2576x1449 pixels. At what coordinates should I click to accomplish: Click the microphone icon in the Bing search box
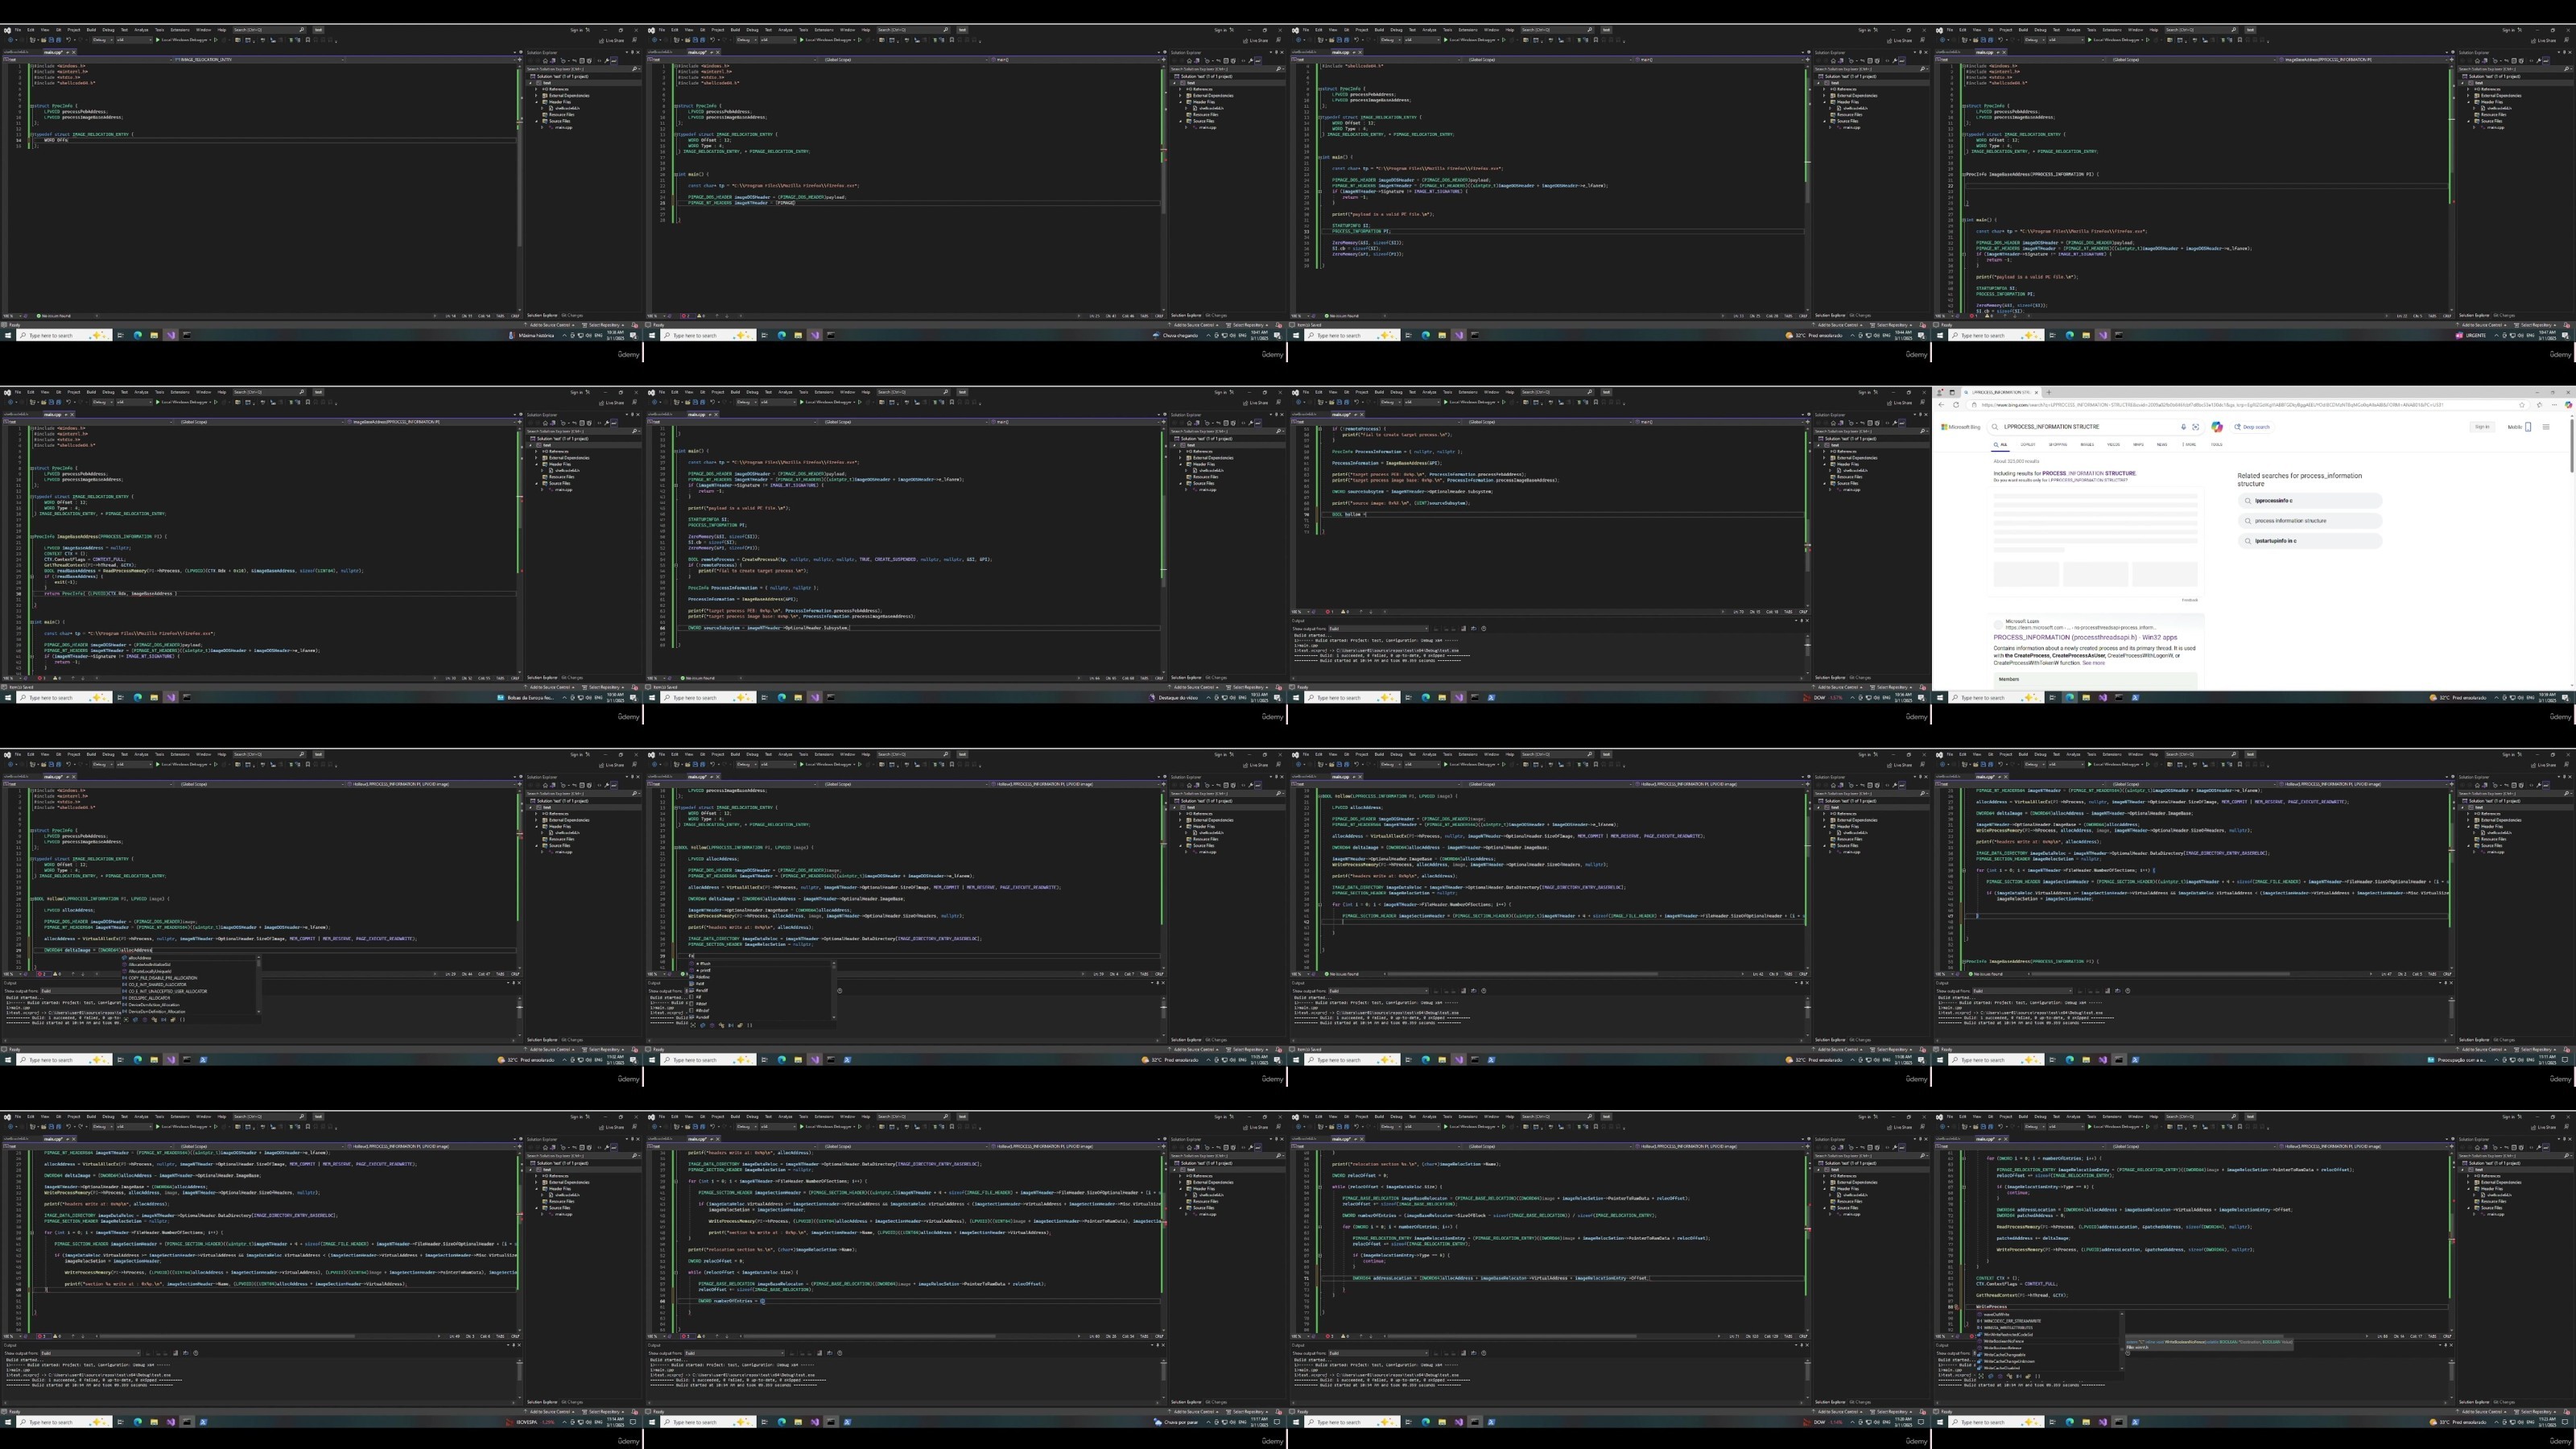pyautogui.click(x=2184, y=427)
